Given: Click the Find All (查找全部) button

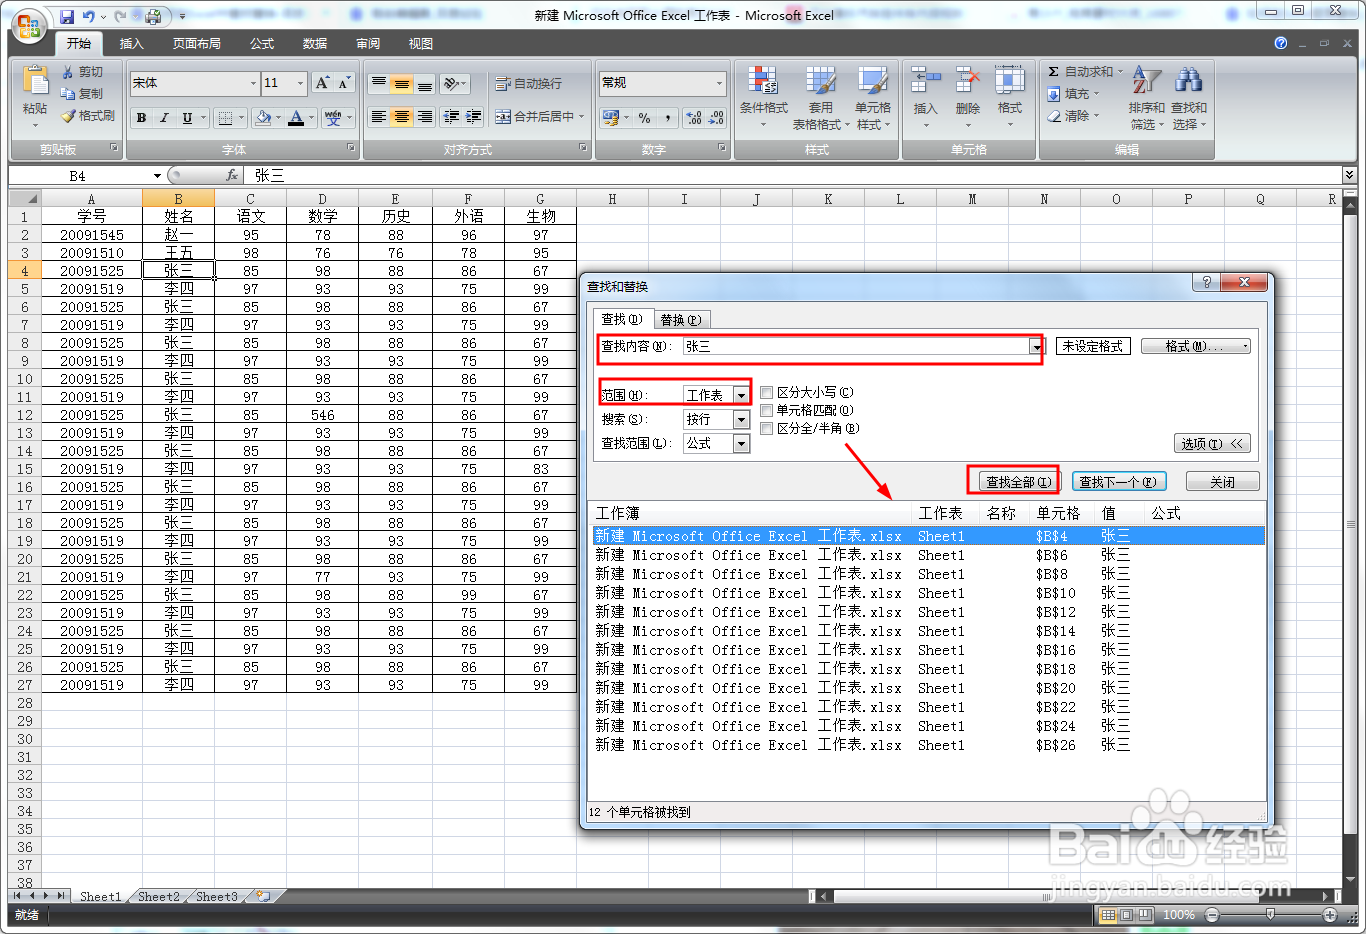Looking at the screenshot, I should tap(1018, 482).
